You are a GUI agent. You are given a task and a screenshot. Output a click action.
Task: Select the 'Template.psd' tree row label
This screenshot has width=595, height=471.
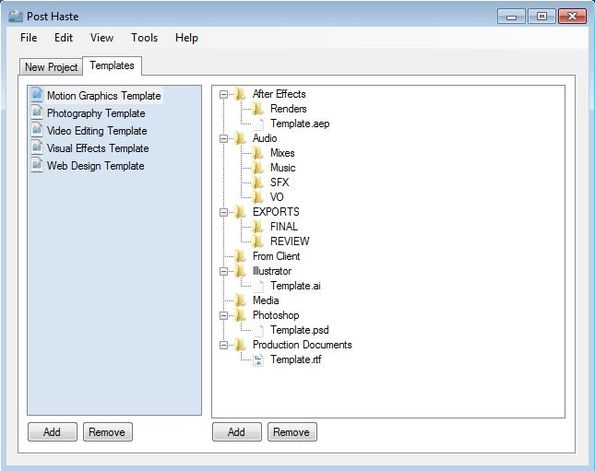(x=299, y=330)
